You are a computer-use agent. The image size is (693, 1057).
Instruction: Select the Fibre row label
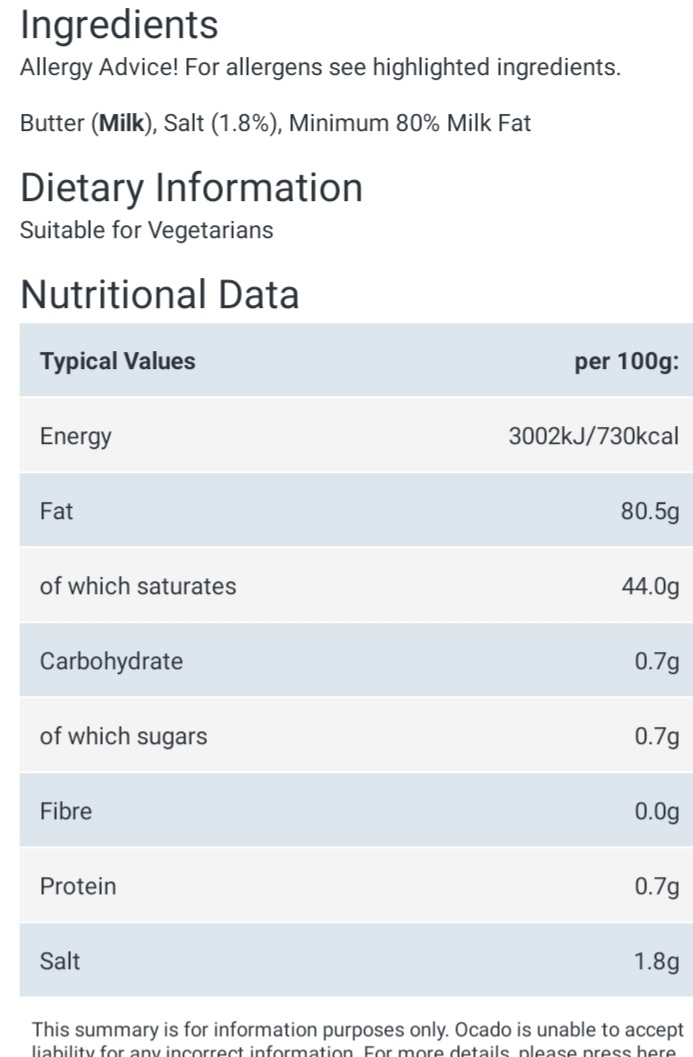[65, 811]
